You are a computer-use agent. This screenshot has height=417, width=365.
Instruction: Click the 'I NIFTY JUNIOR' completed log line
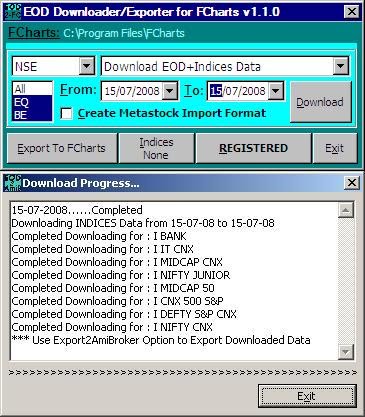pyautogui.click(x=121, y=275)
